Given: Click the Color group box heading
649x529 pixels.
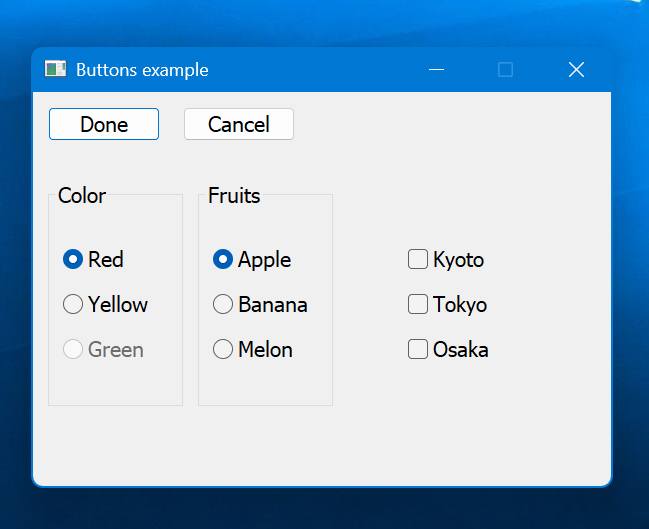Looking at the screenshot, I should click(82, 195).
